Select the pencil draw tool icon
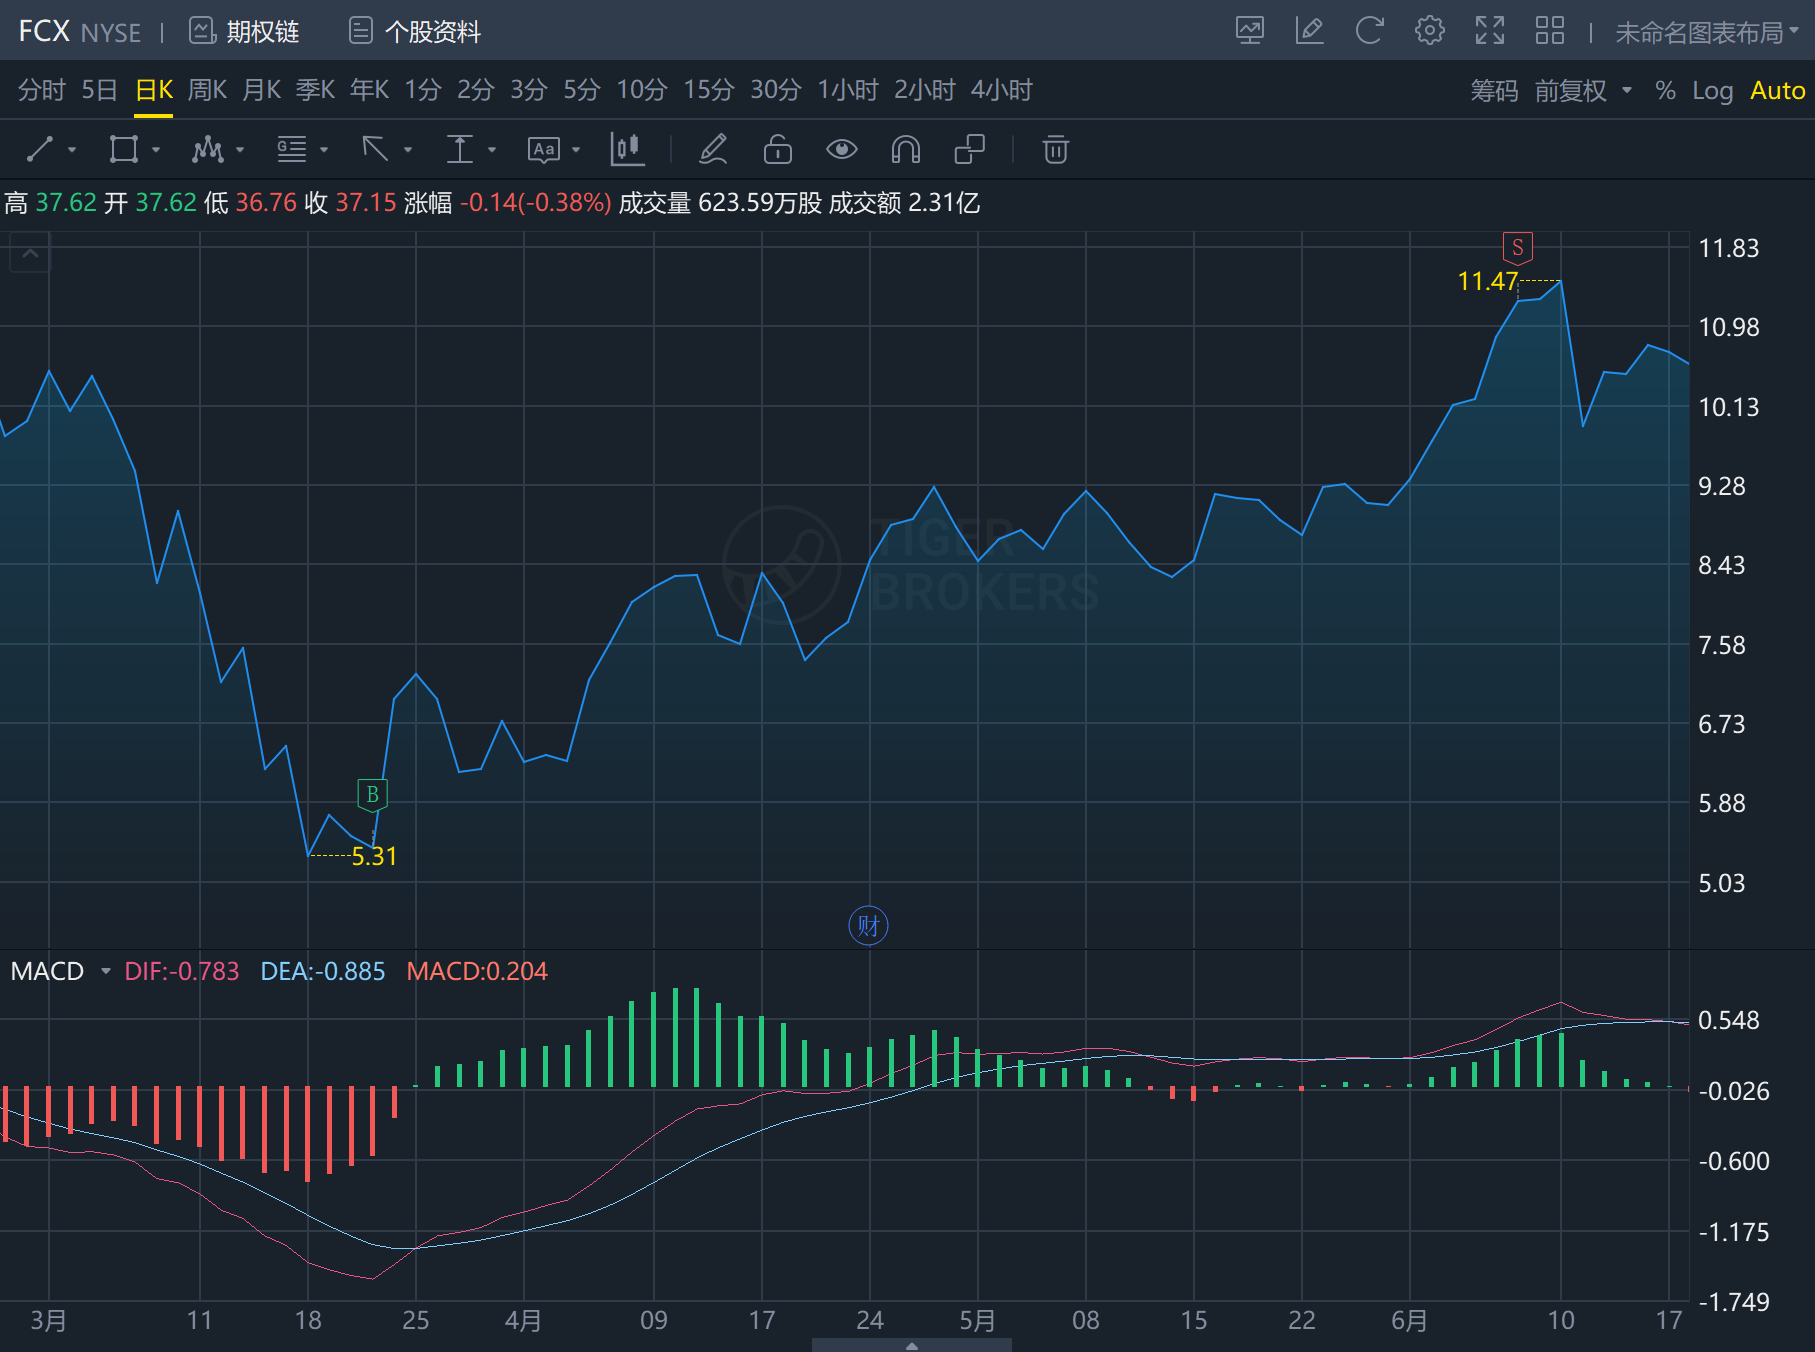1815x1352 pixels. (713, 150)
